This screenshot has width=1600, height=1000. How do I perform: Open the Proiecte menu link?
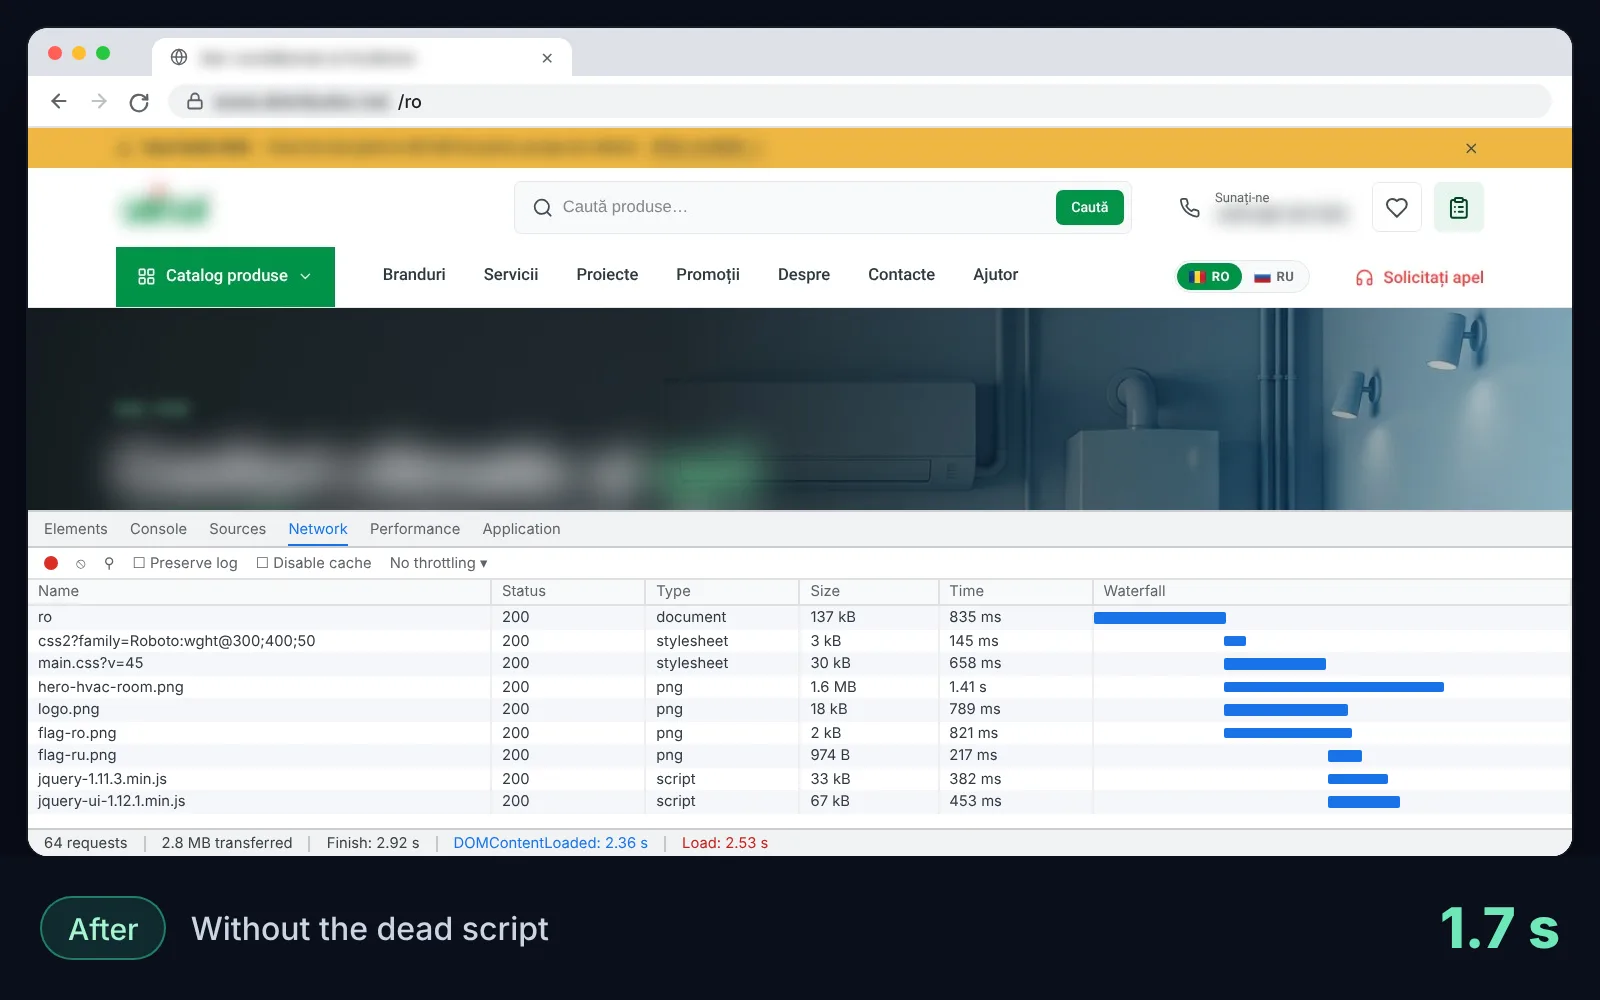point(607,275)
